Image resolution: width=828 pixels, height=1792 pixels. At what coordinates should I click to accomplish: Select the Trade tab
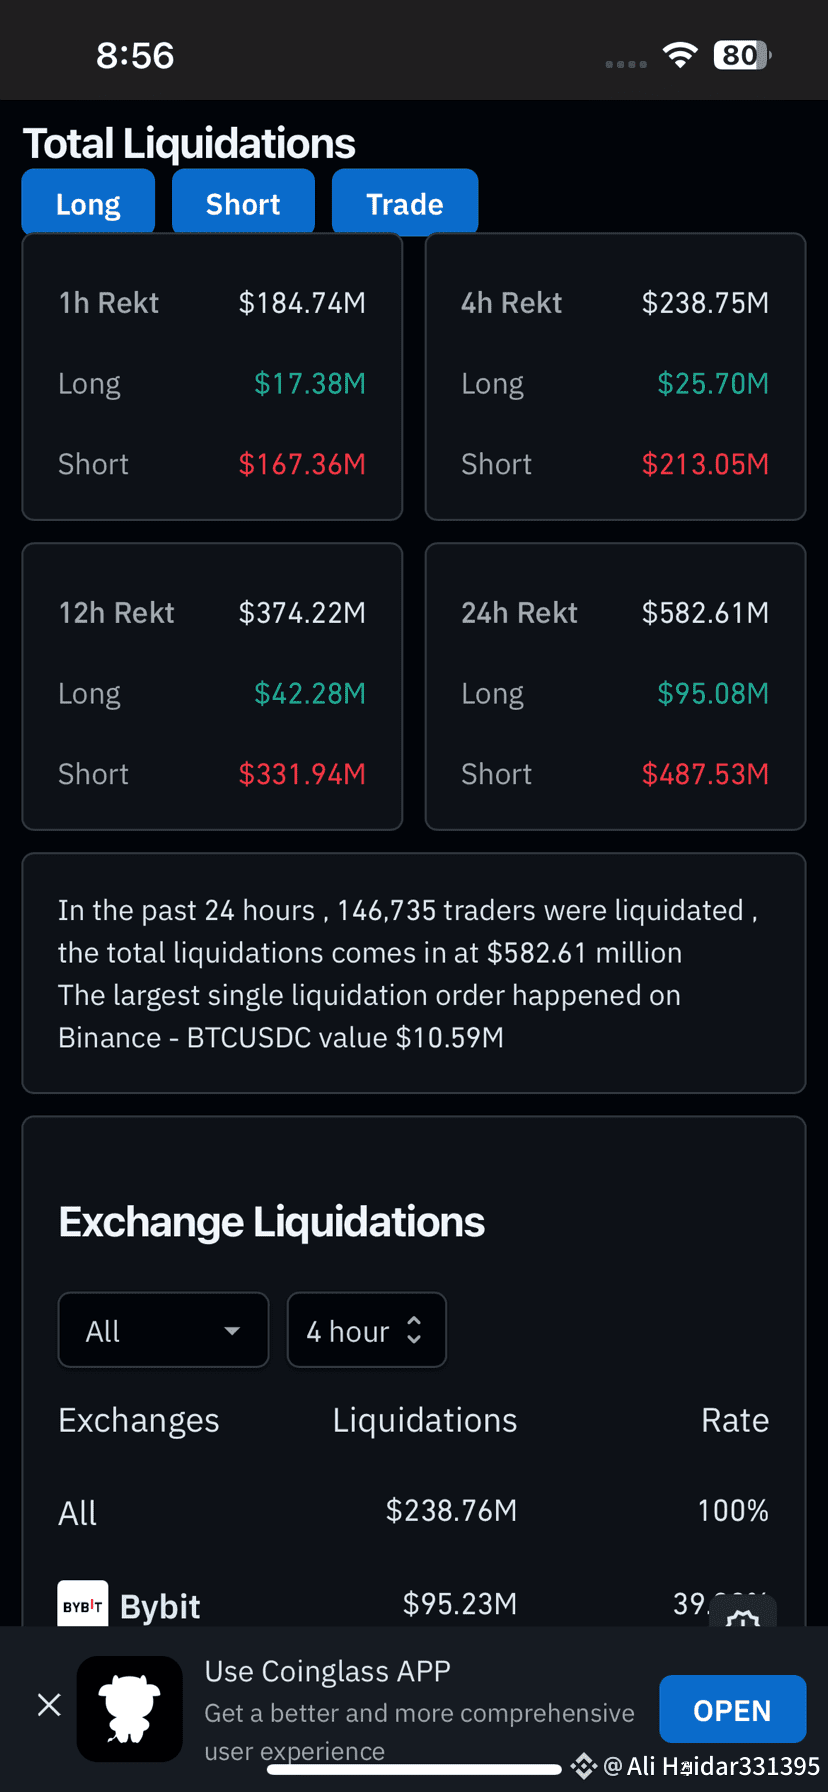[x=405, y=203]
